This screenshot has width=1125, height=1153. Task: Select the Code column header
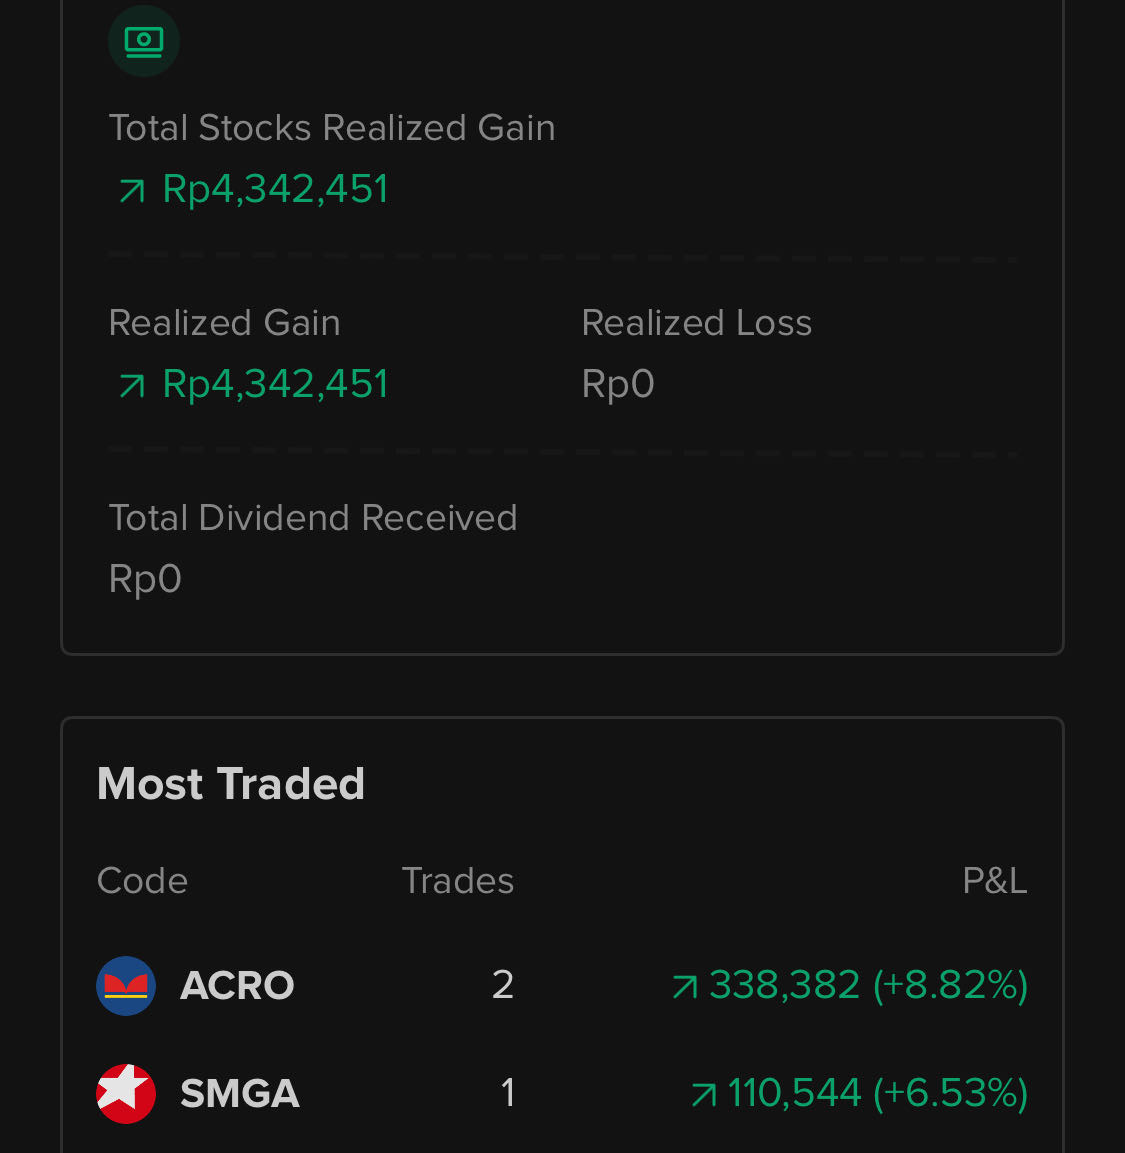coord(143,880)
